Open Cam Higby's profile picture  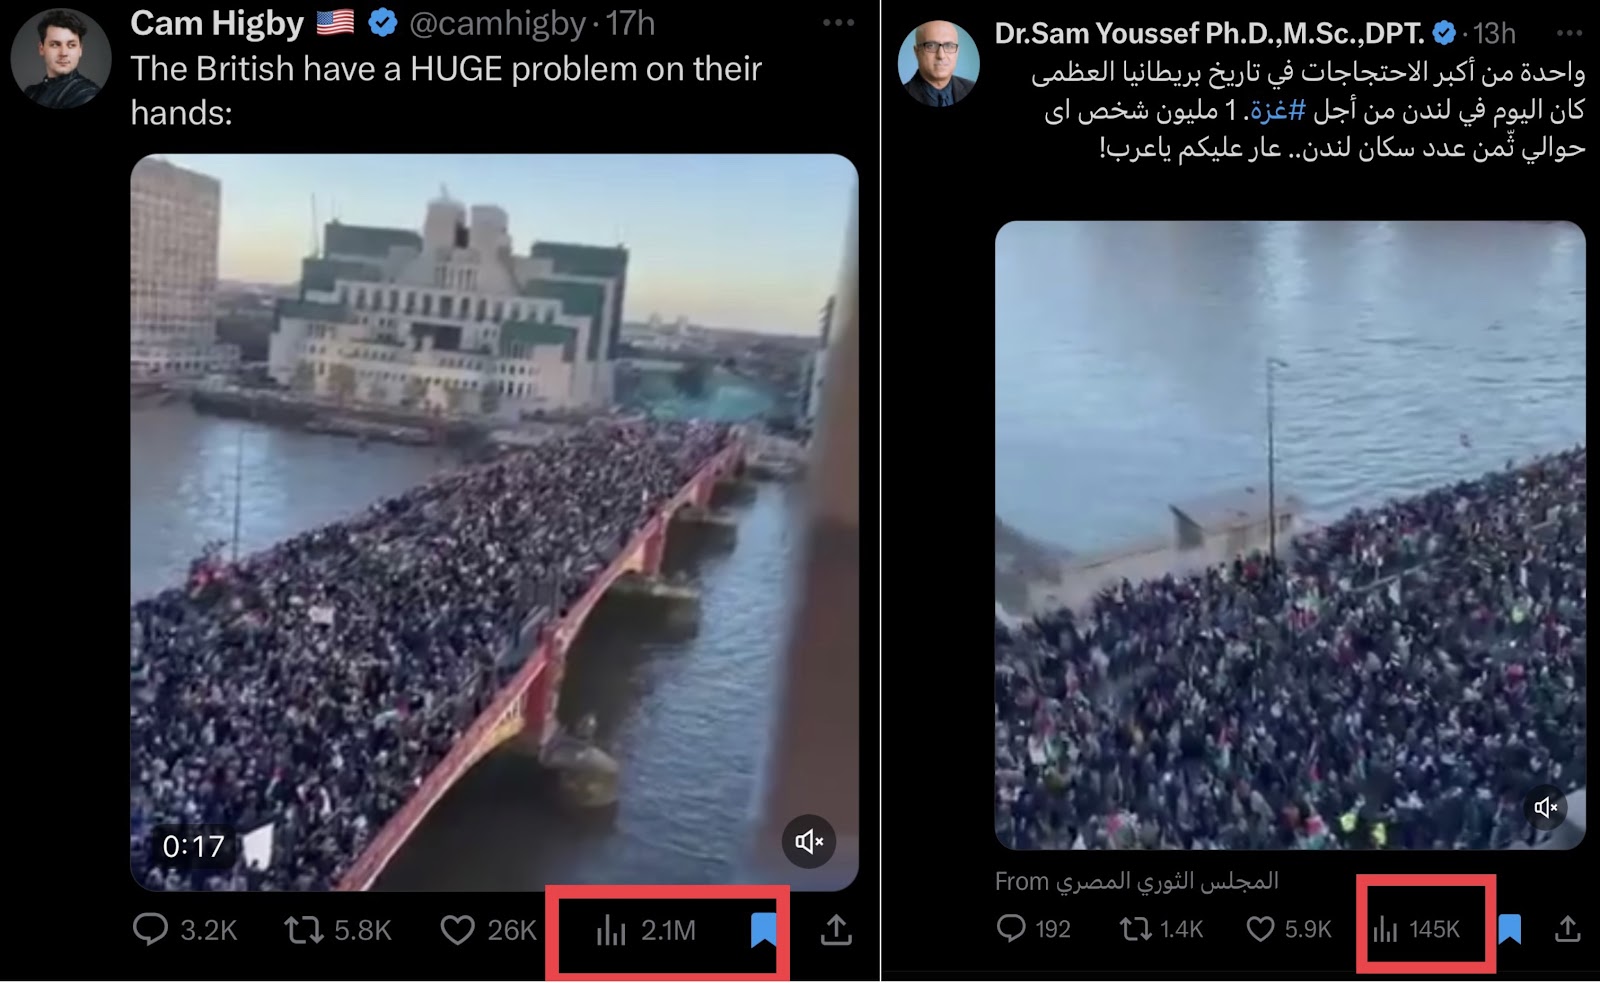(60, 58)
